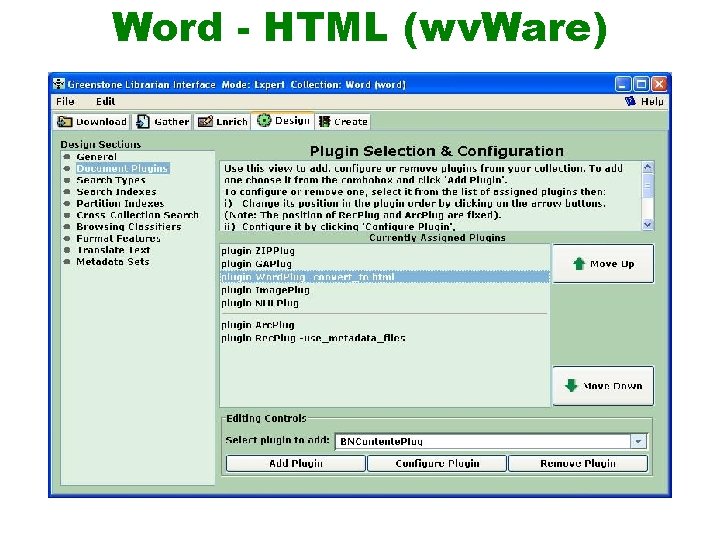Select the Metadata Sets section
The width and height of the screenshot is (720, 540).
click(112, 262)
